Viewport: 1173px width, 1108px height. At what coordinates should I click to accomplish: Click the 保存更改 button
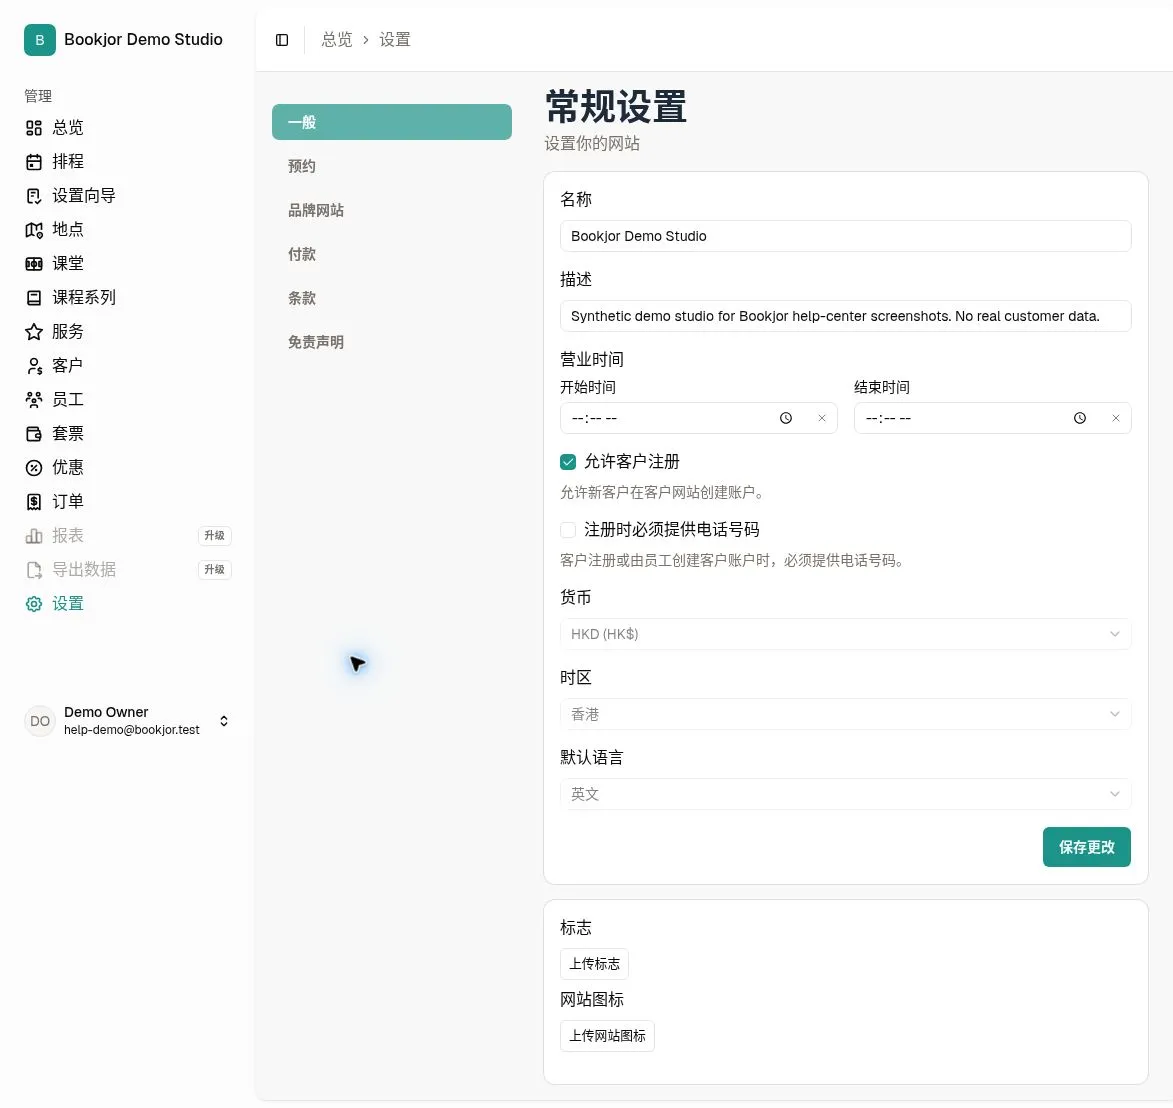1086,847
